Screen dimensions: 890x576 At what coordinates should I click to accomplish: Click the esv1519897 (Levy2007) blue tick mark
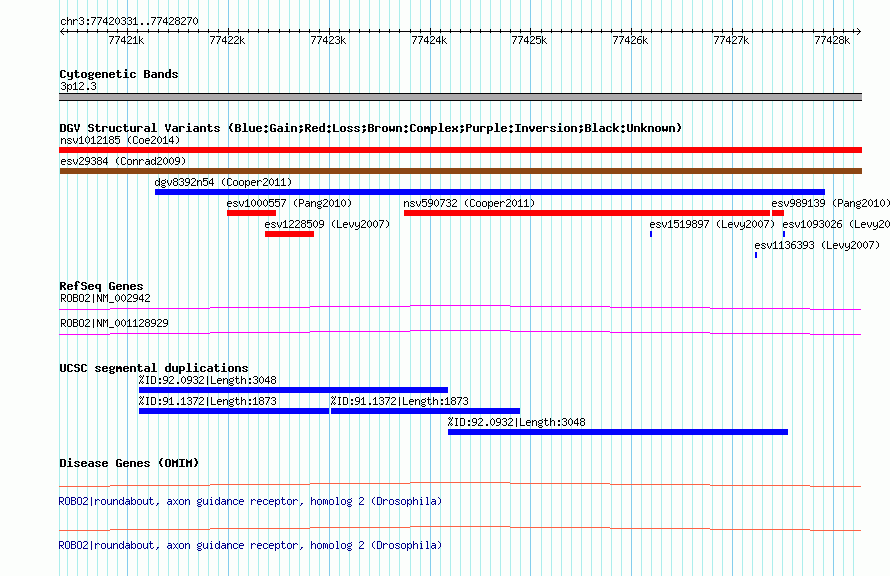pyautogui.click(x=651, y=234)
